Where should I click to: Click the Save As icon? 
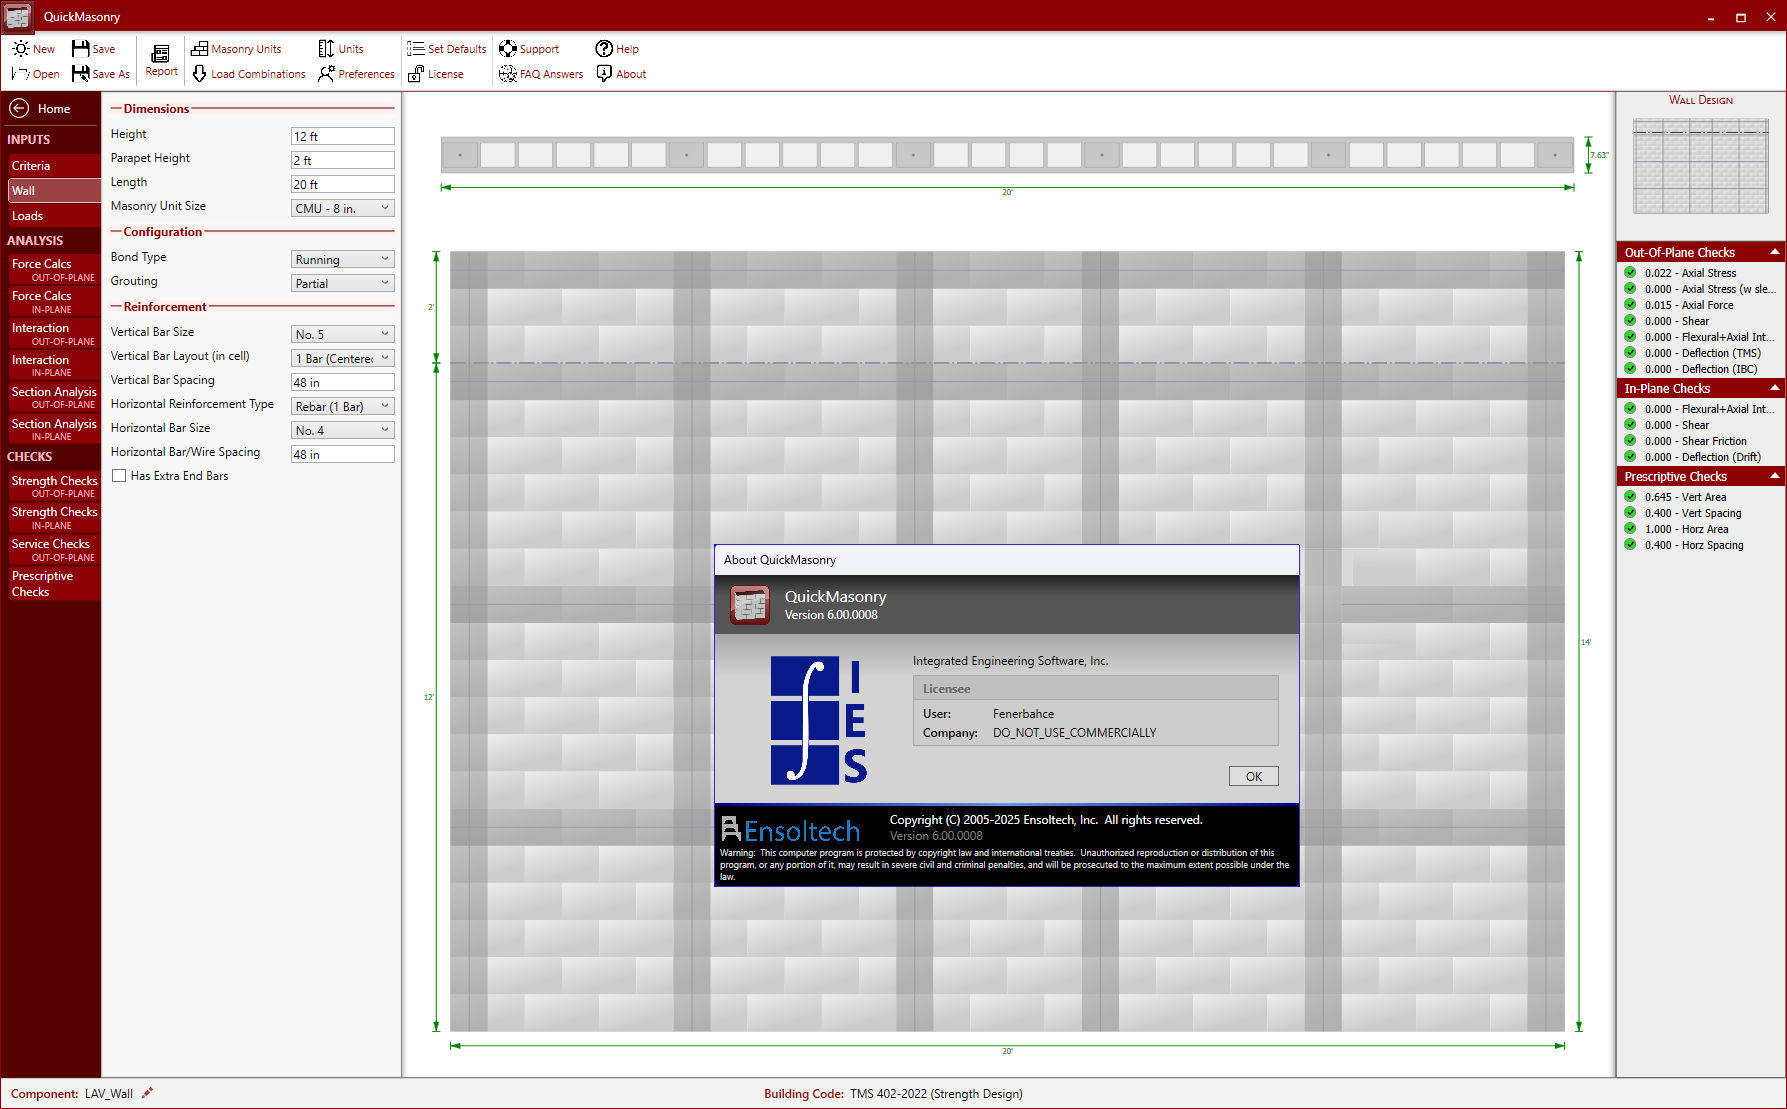[x=100, y=73]
